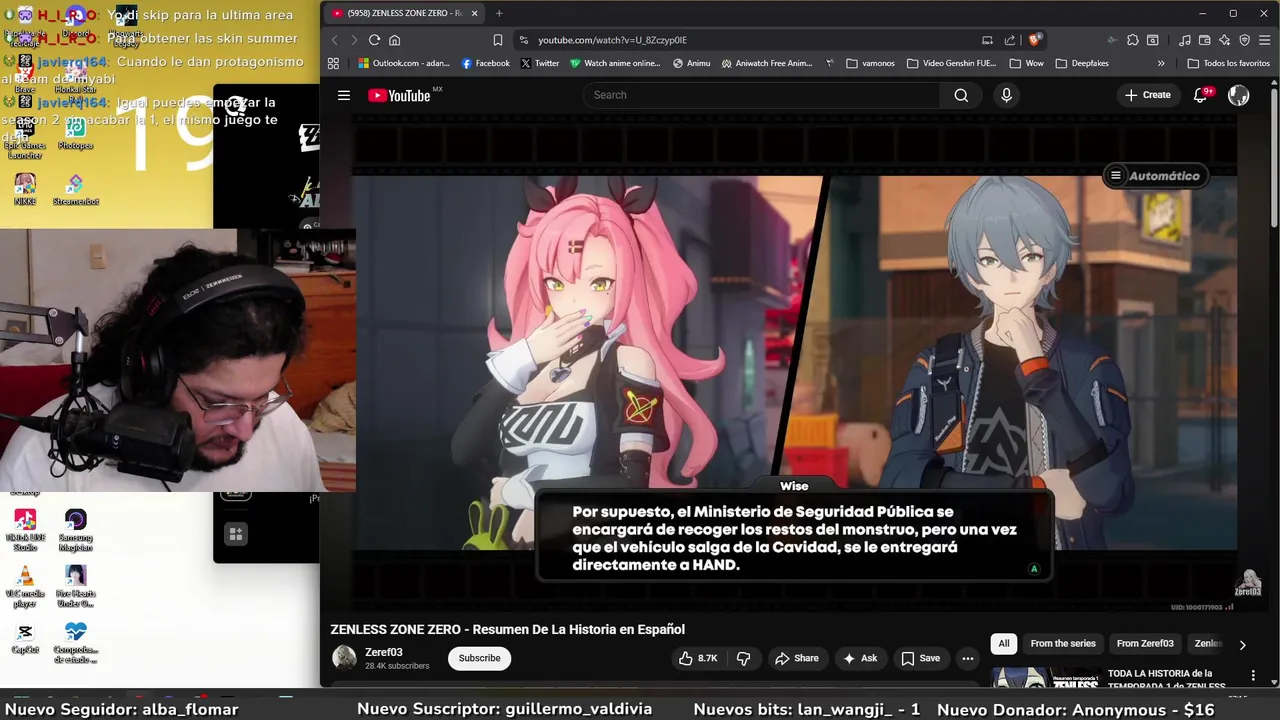Screen dimensions: 1280x720
Task: Open Zeref03 channel avatar
Action: point(344,658)
